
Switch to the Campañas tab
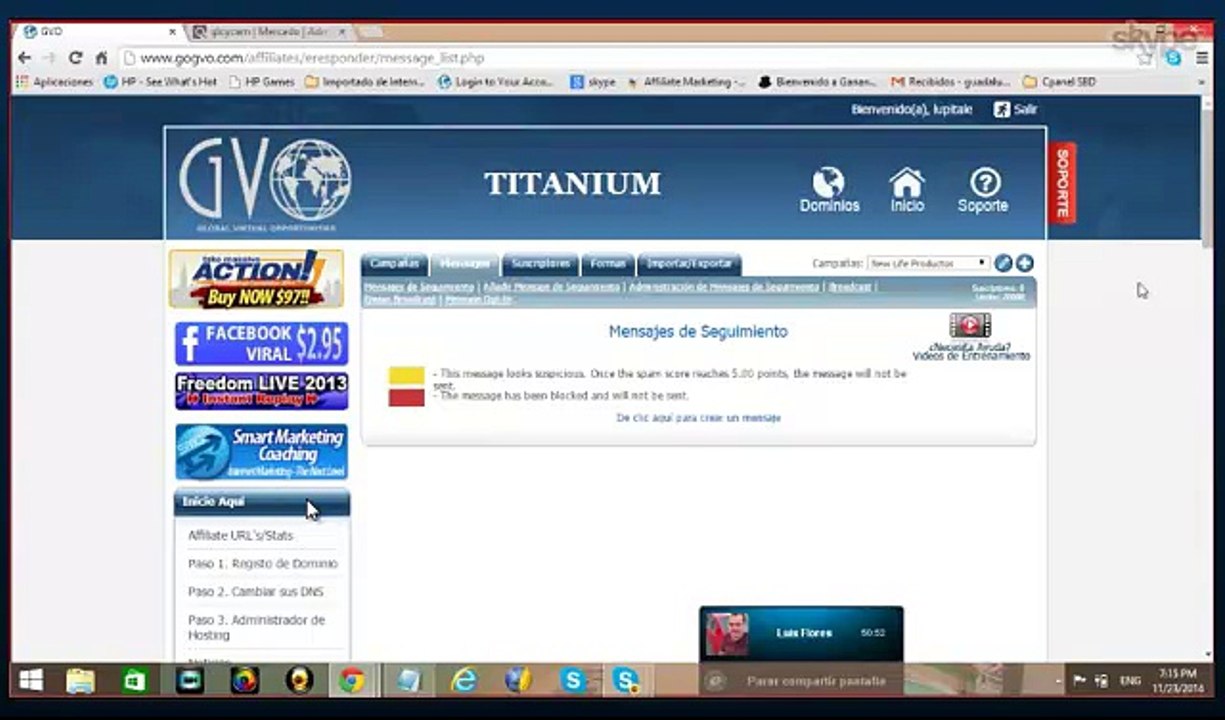coord(394,264)
